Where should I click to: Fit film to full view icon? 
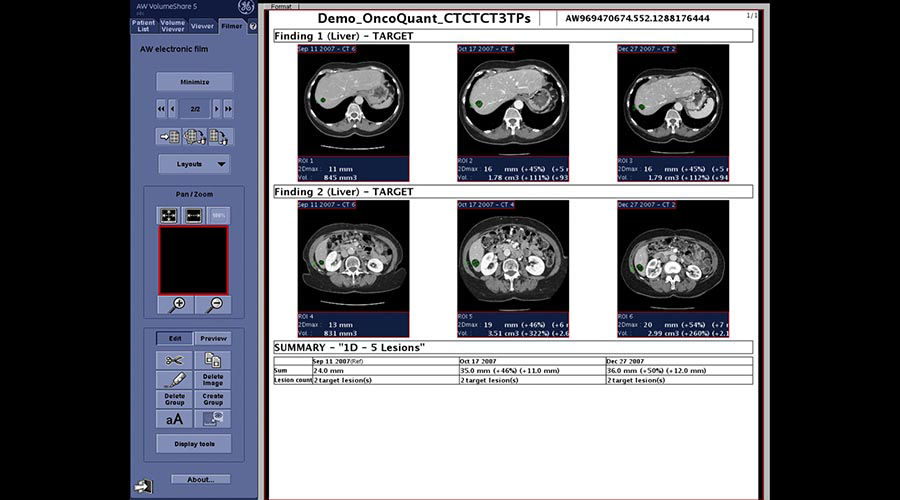pyautogui.click(x=169, y=215)
